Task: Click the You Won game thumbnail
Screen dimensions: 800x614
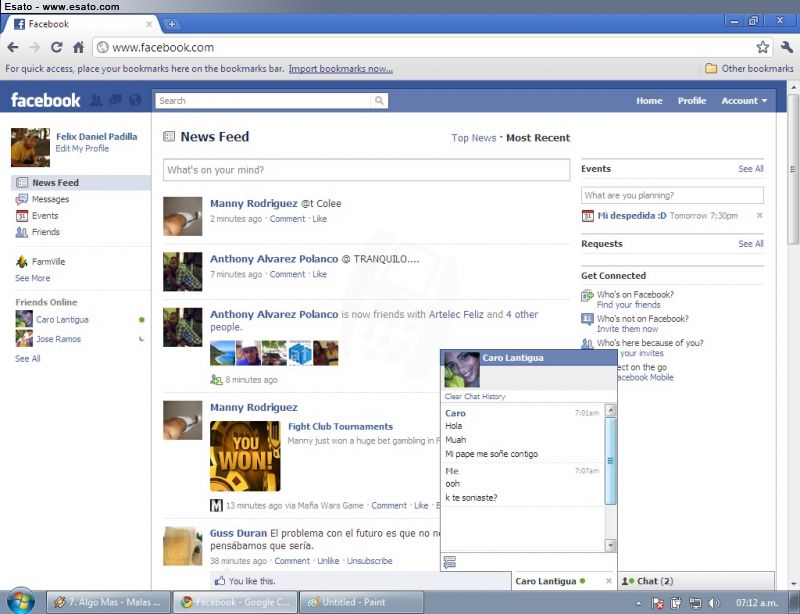Action: click(x=245, y=456)
